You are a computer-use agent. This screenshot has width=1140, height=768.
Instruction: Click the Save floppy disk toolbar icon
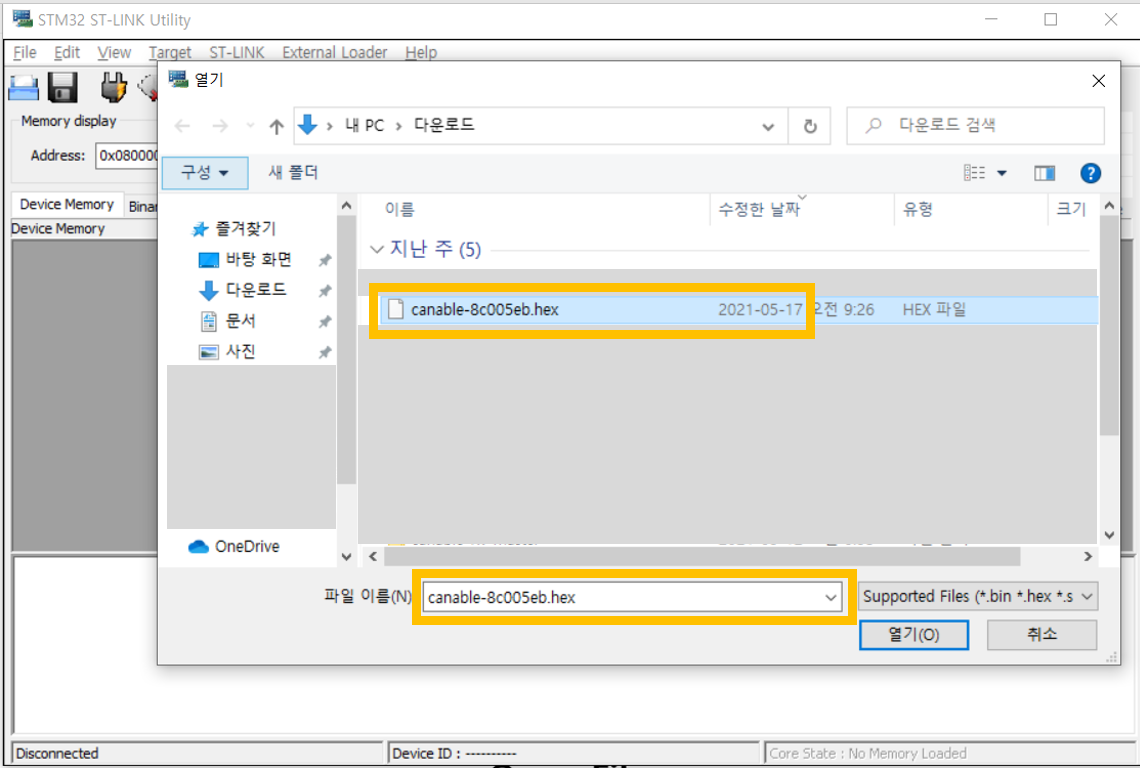(x=63, y=87)
